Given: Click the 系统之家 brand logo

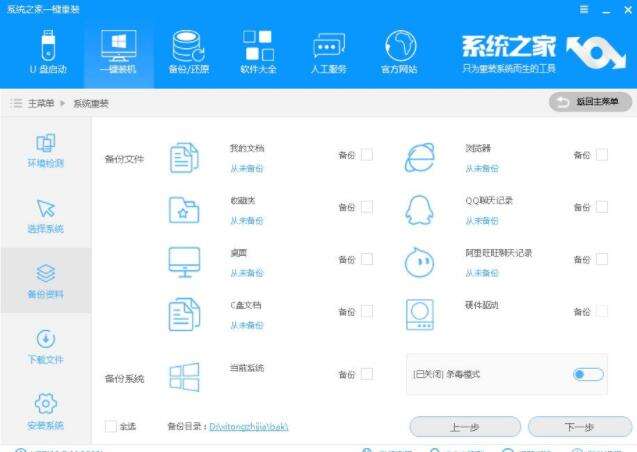Looking at the screenshot, I should point(543,54).
